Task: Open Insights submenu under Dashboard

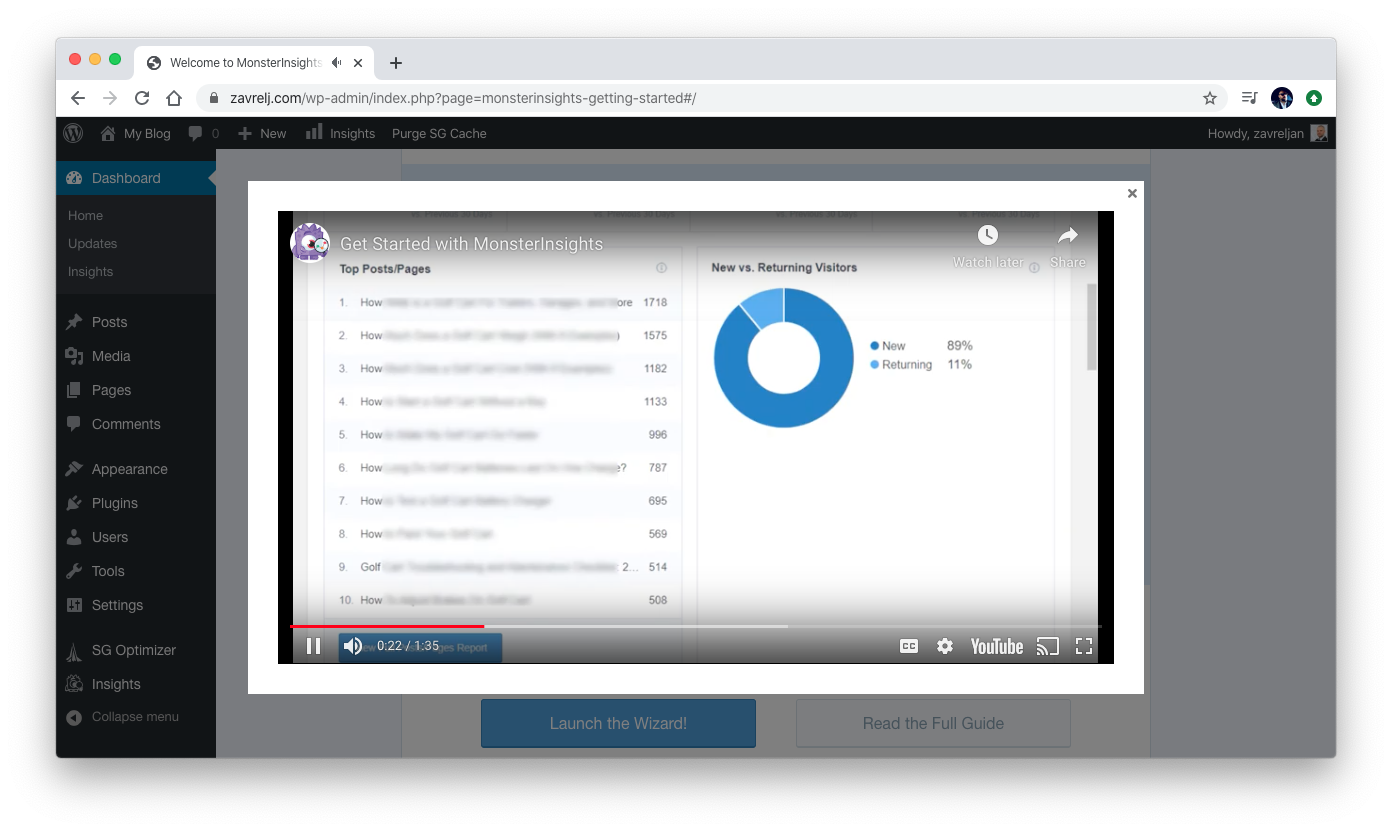Action: pos(90,271)
